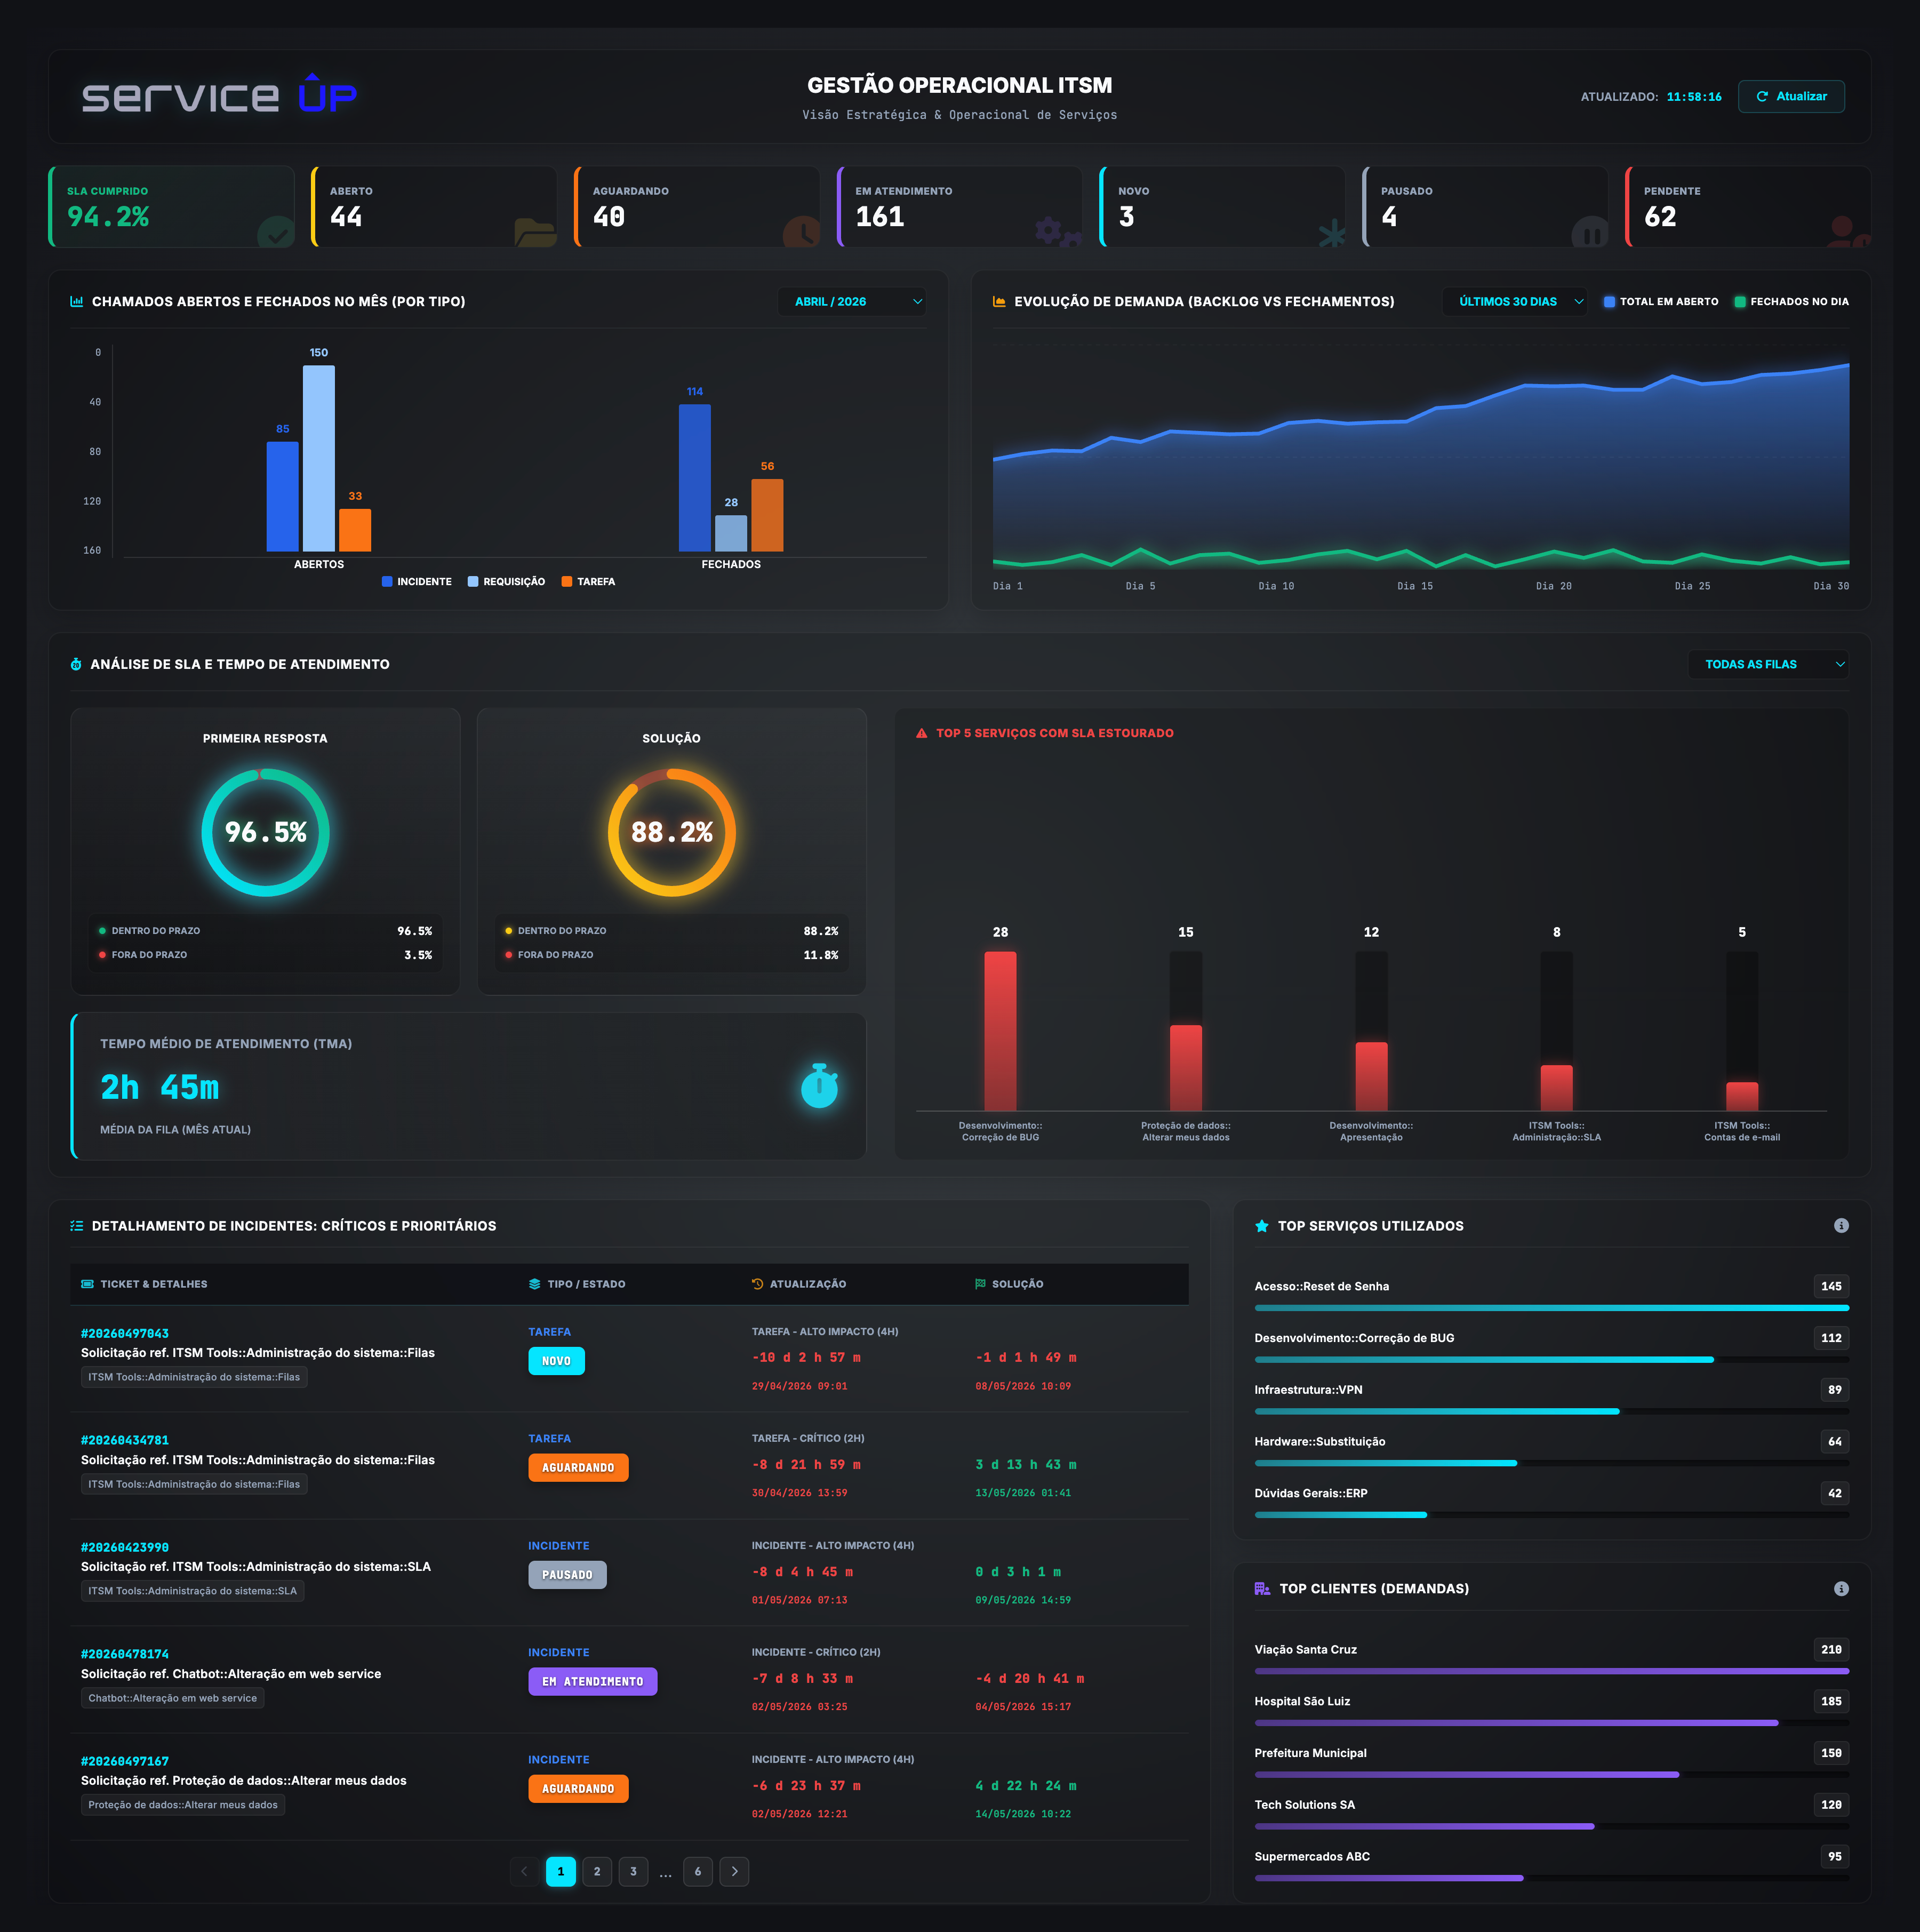Click the ticket icon in table header

click(x=88, y=1285)
